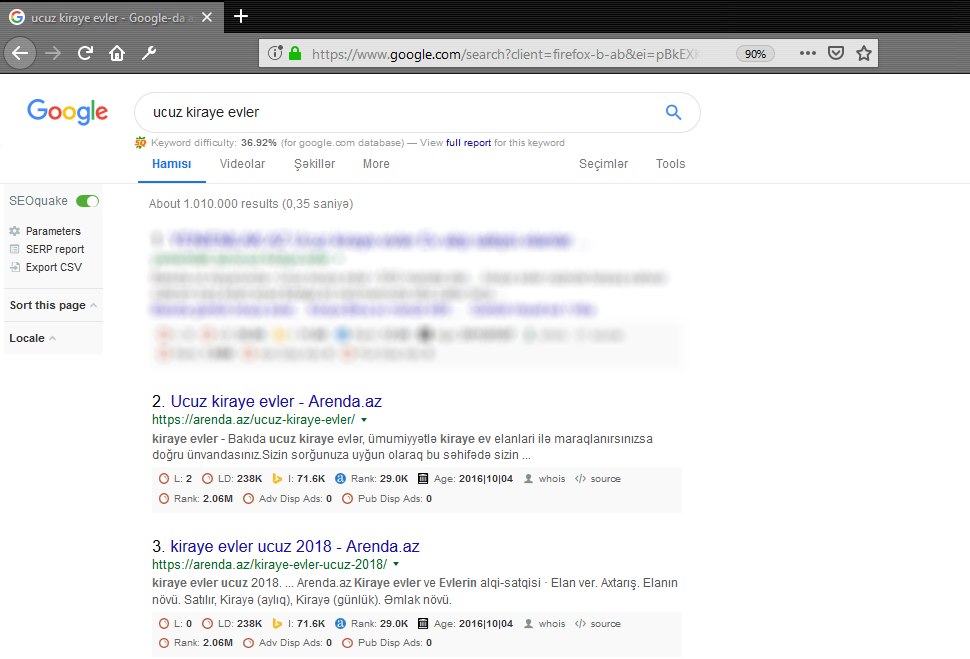This screenshot has height=659, width=970.
Task: Open dropdown arrow next to arenda.az/ucuz-kiraye-evler URL
Action: [364, 420]
